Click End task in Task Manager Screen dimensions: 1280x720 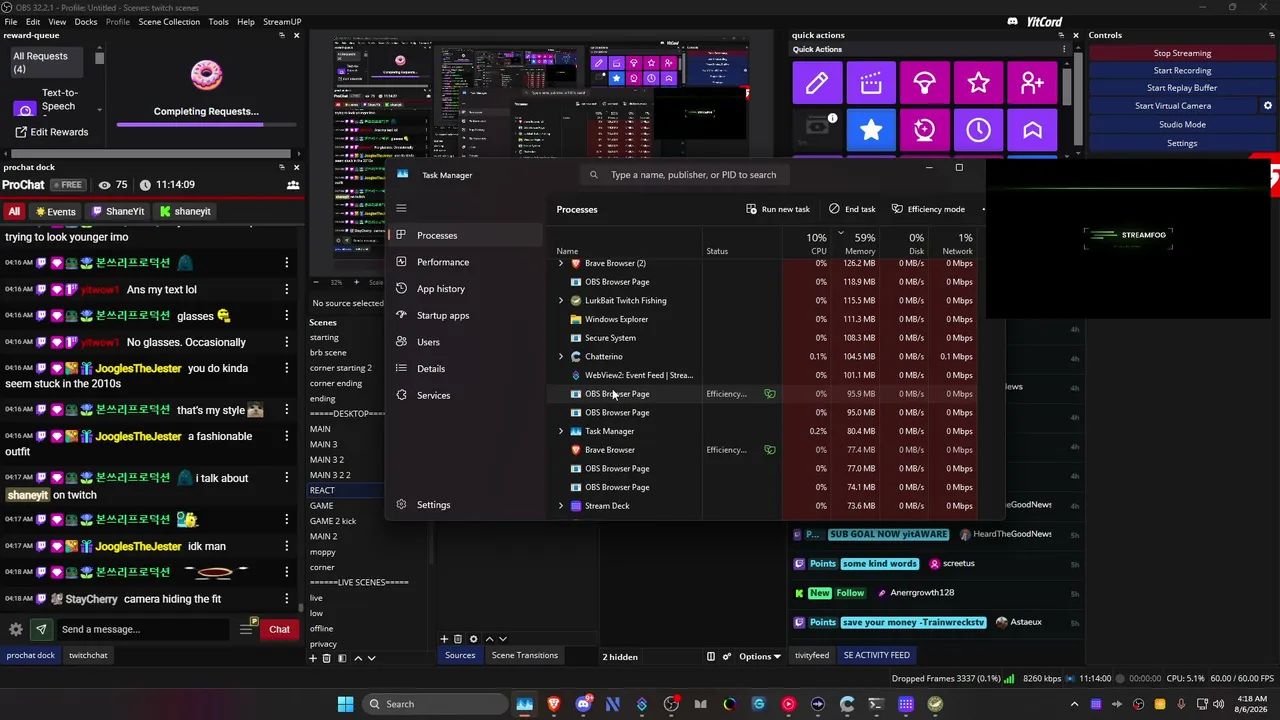tap(852, 209)
